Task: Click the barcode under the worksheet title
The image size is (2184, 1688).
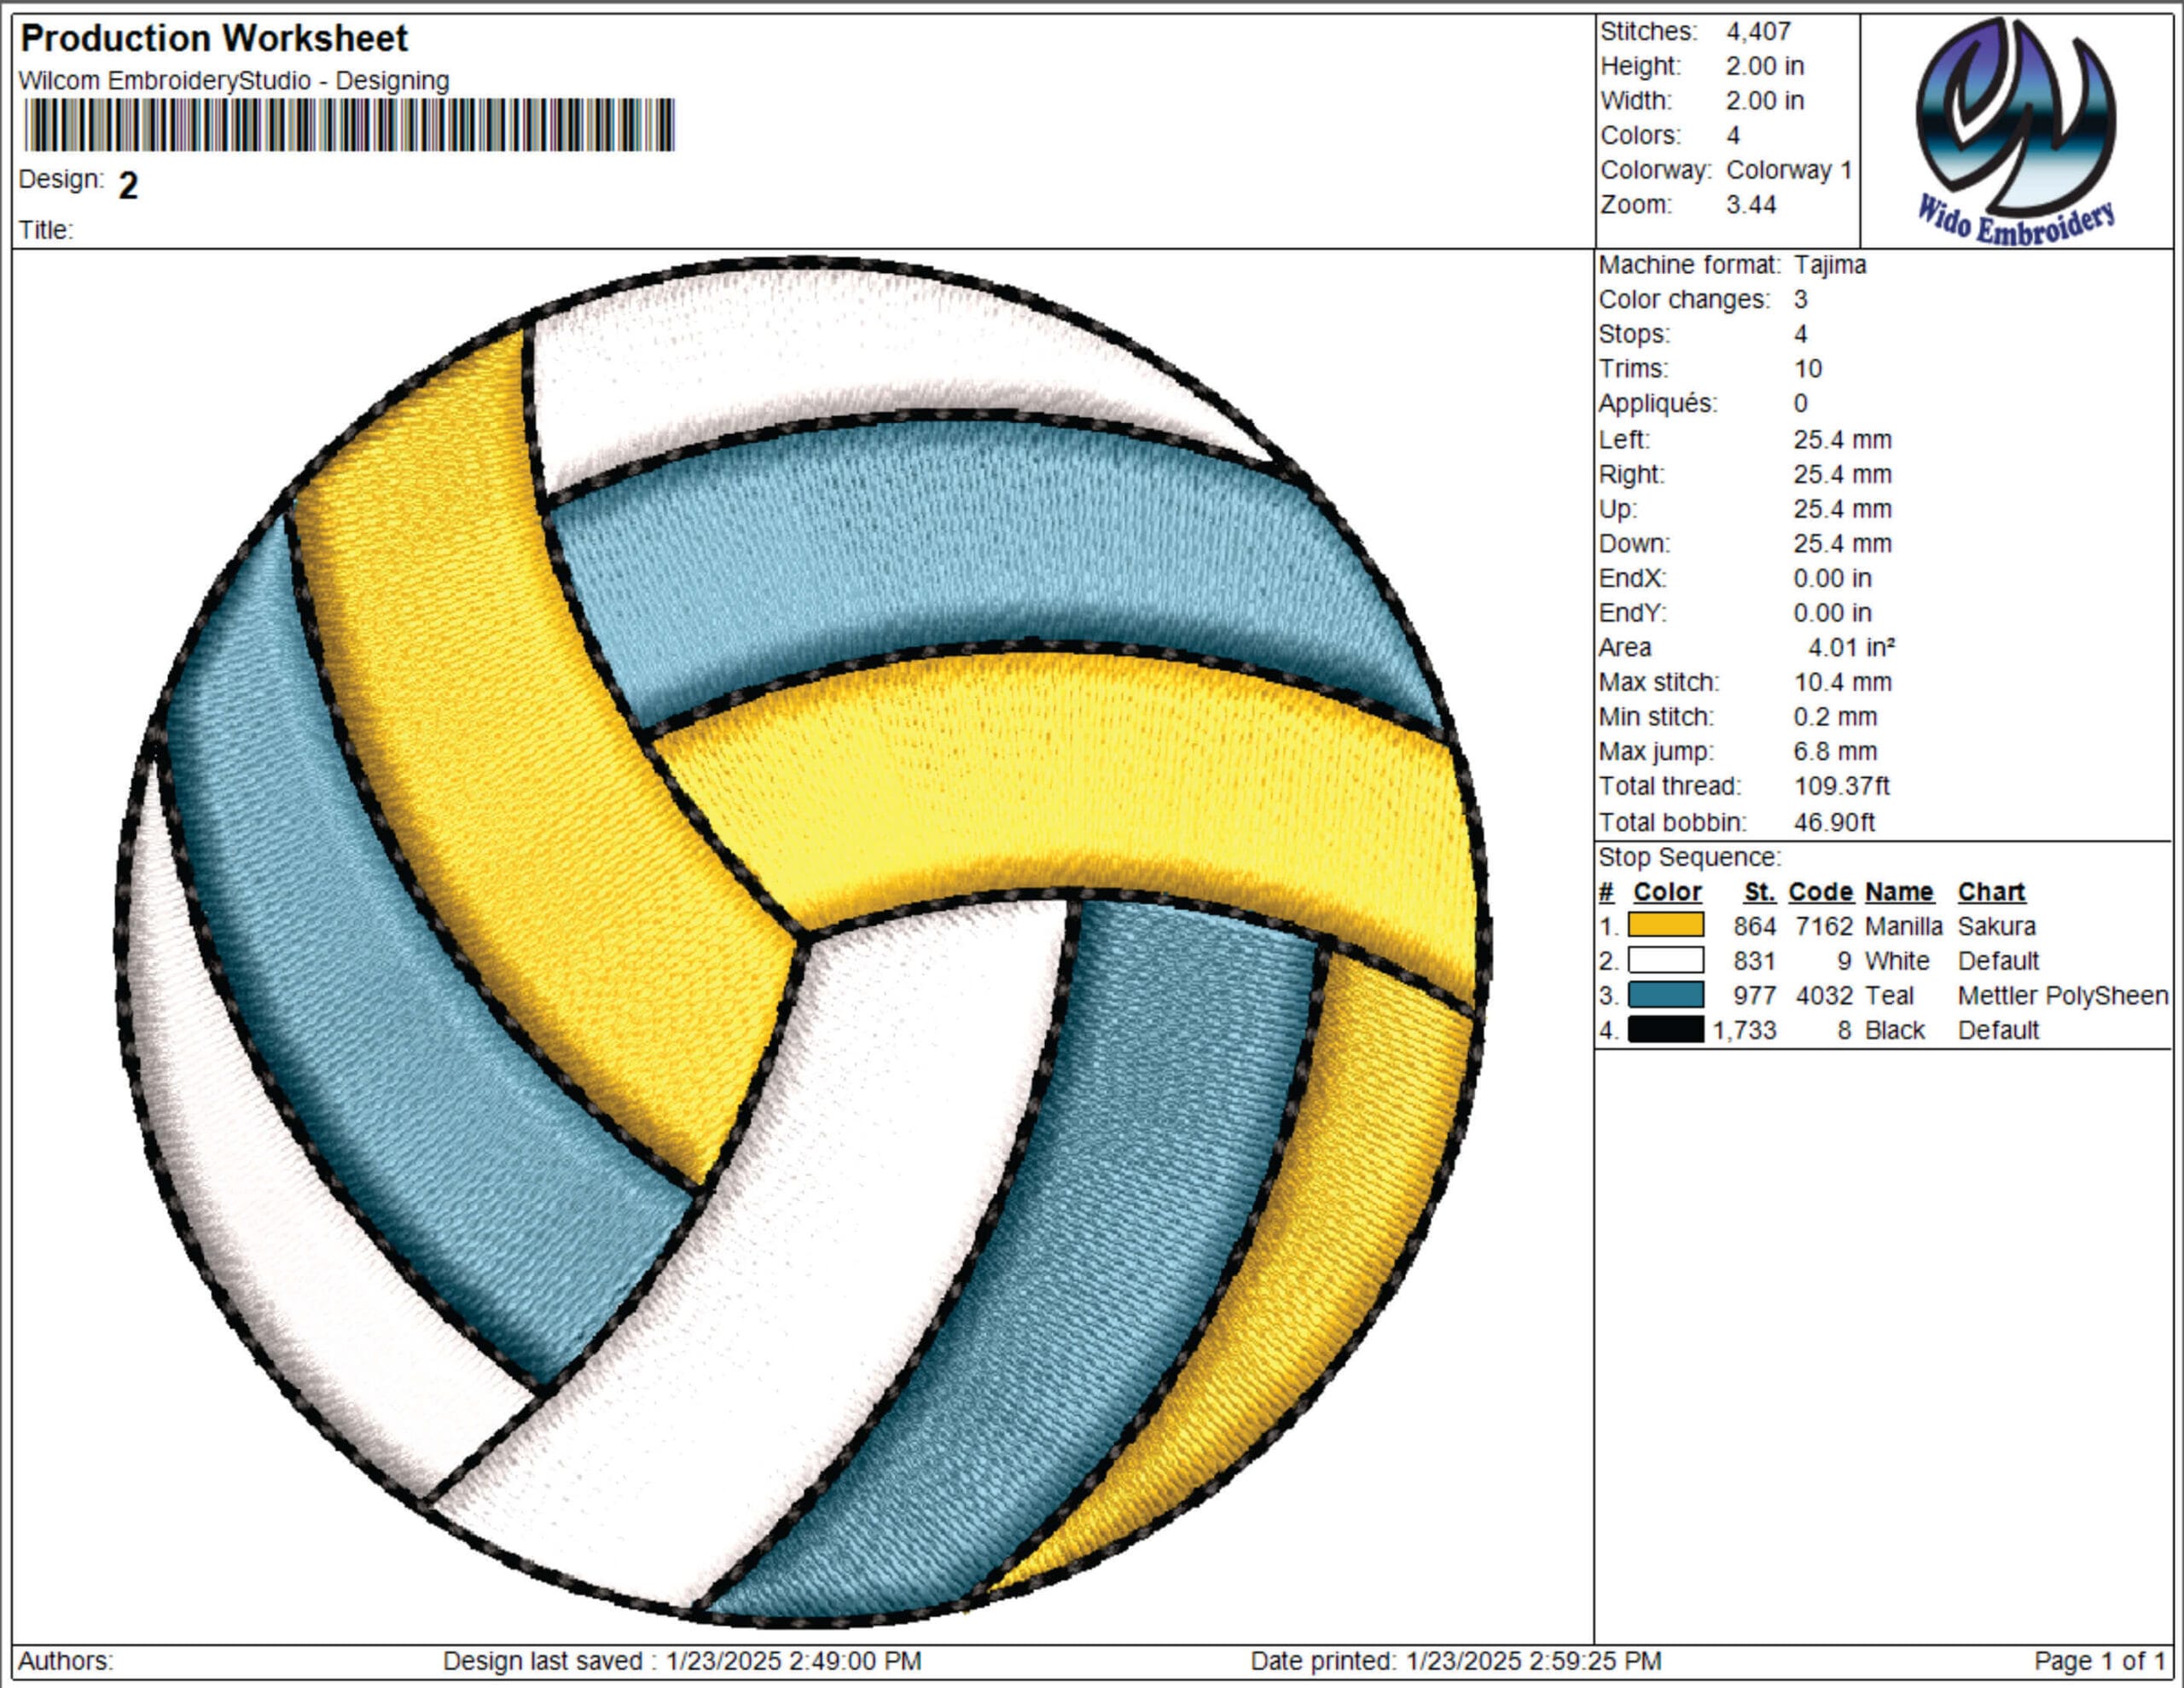Action: [349, 125]
